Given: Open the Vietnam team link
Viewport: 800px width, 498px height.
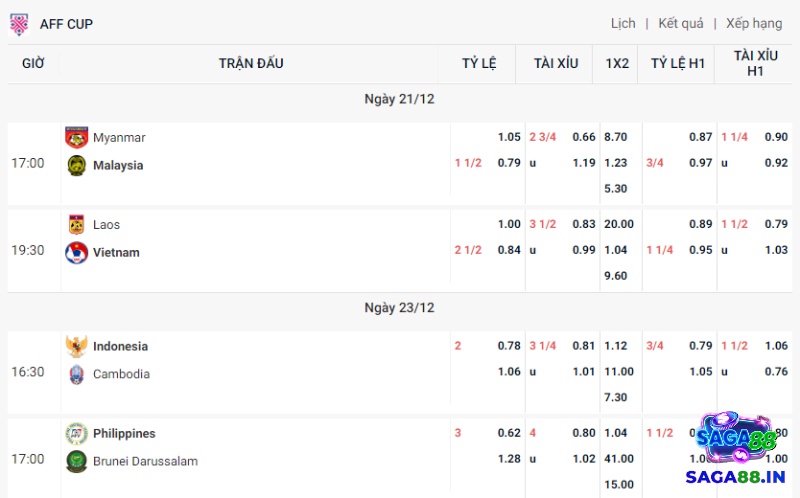Looking at the screenshot, I should point(116,253).
